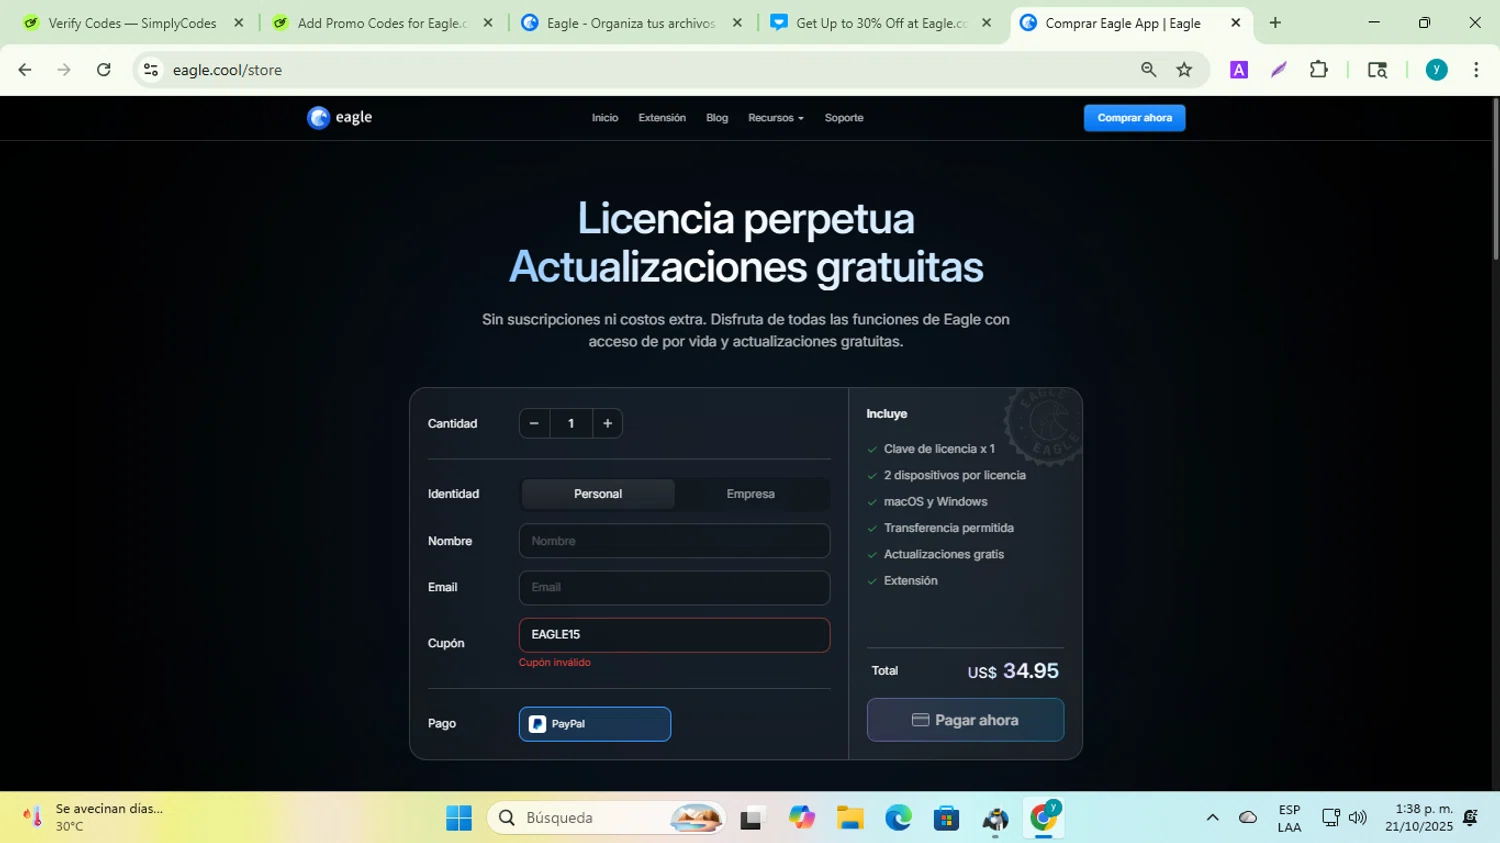The height and width of the screenshot is (843, 1500).
Task: Open the notifications bell icon
Action: coord(1470,818)
